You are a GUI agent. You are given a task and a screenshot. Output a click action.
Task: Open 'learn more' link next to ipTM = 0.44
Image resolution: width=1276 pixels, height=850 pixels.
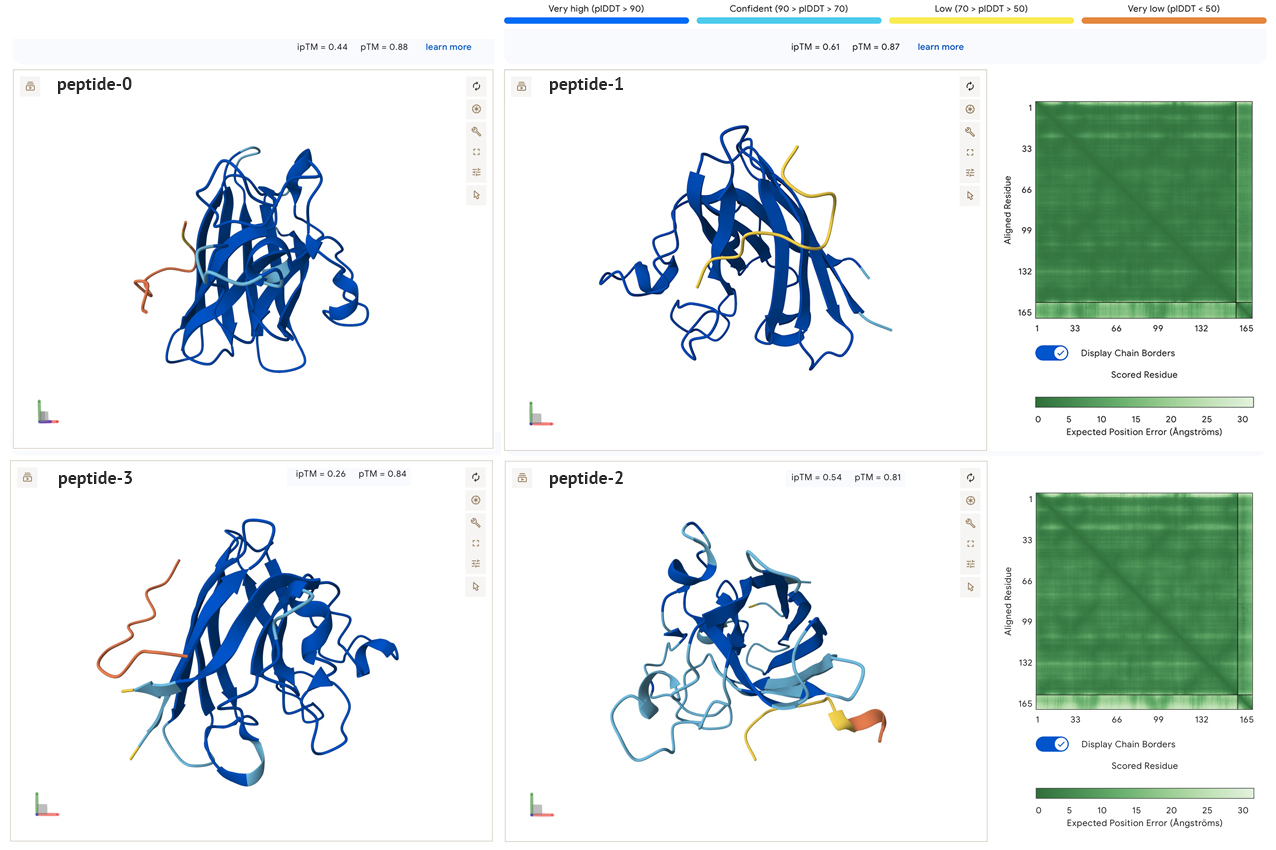coord(448,47)
